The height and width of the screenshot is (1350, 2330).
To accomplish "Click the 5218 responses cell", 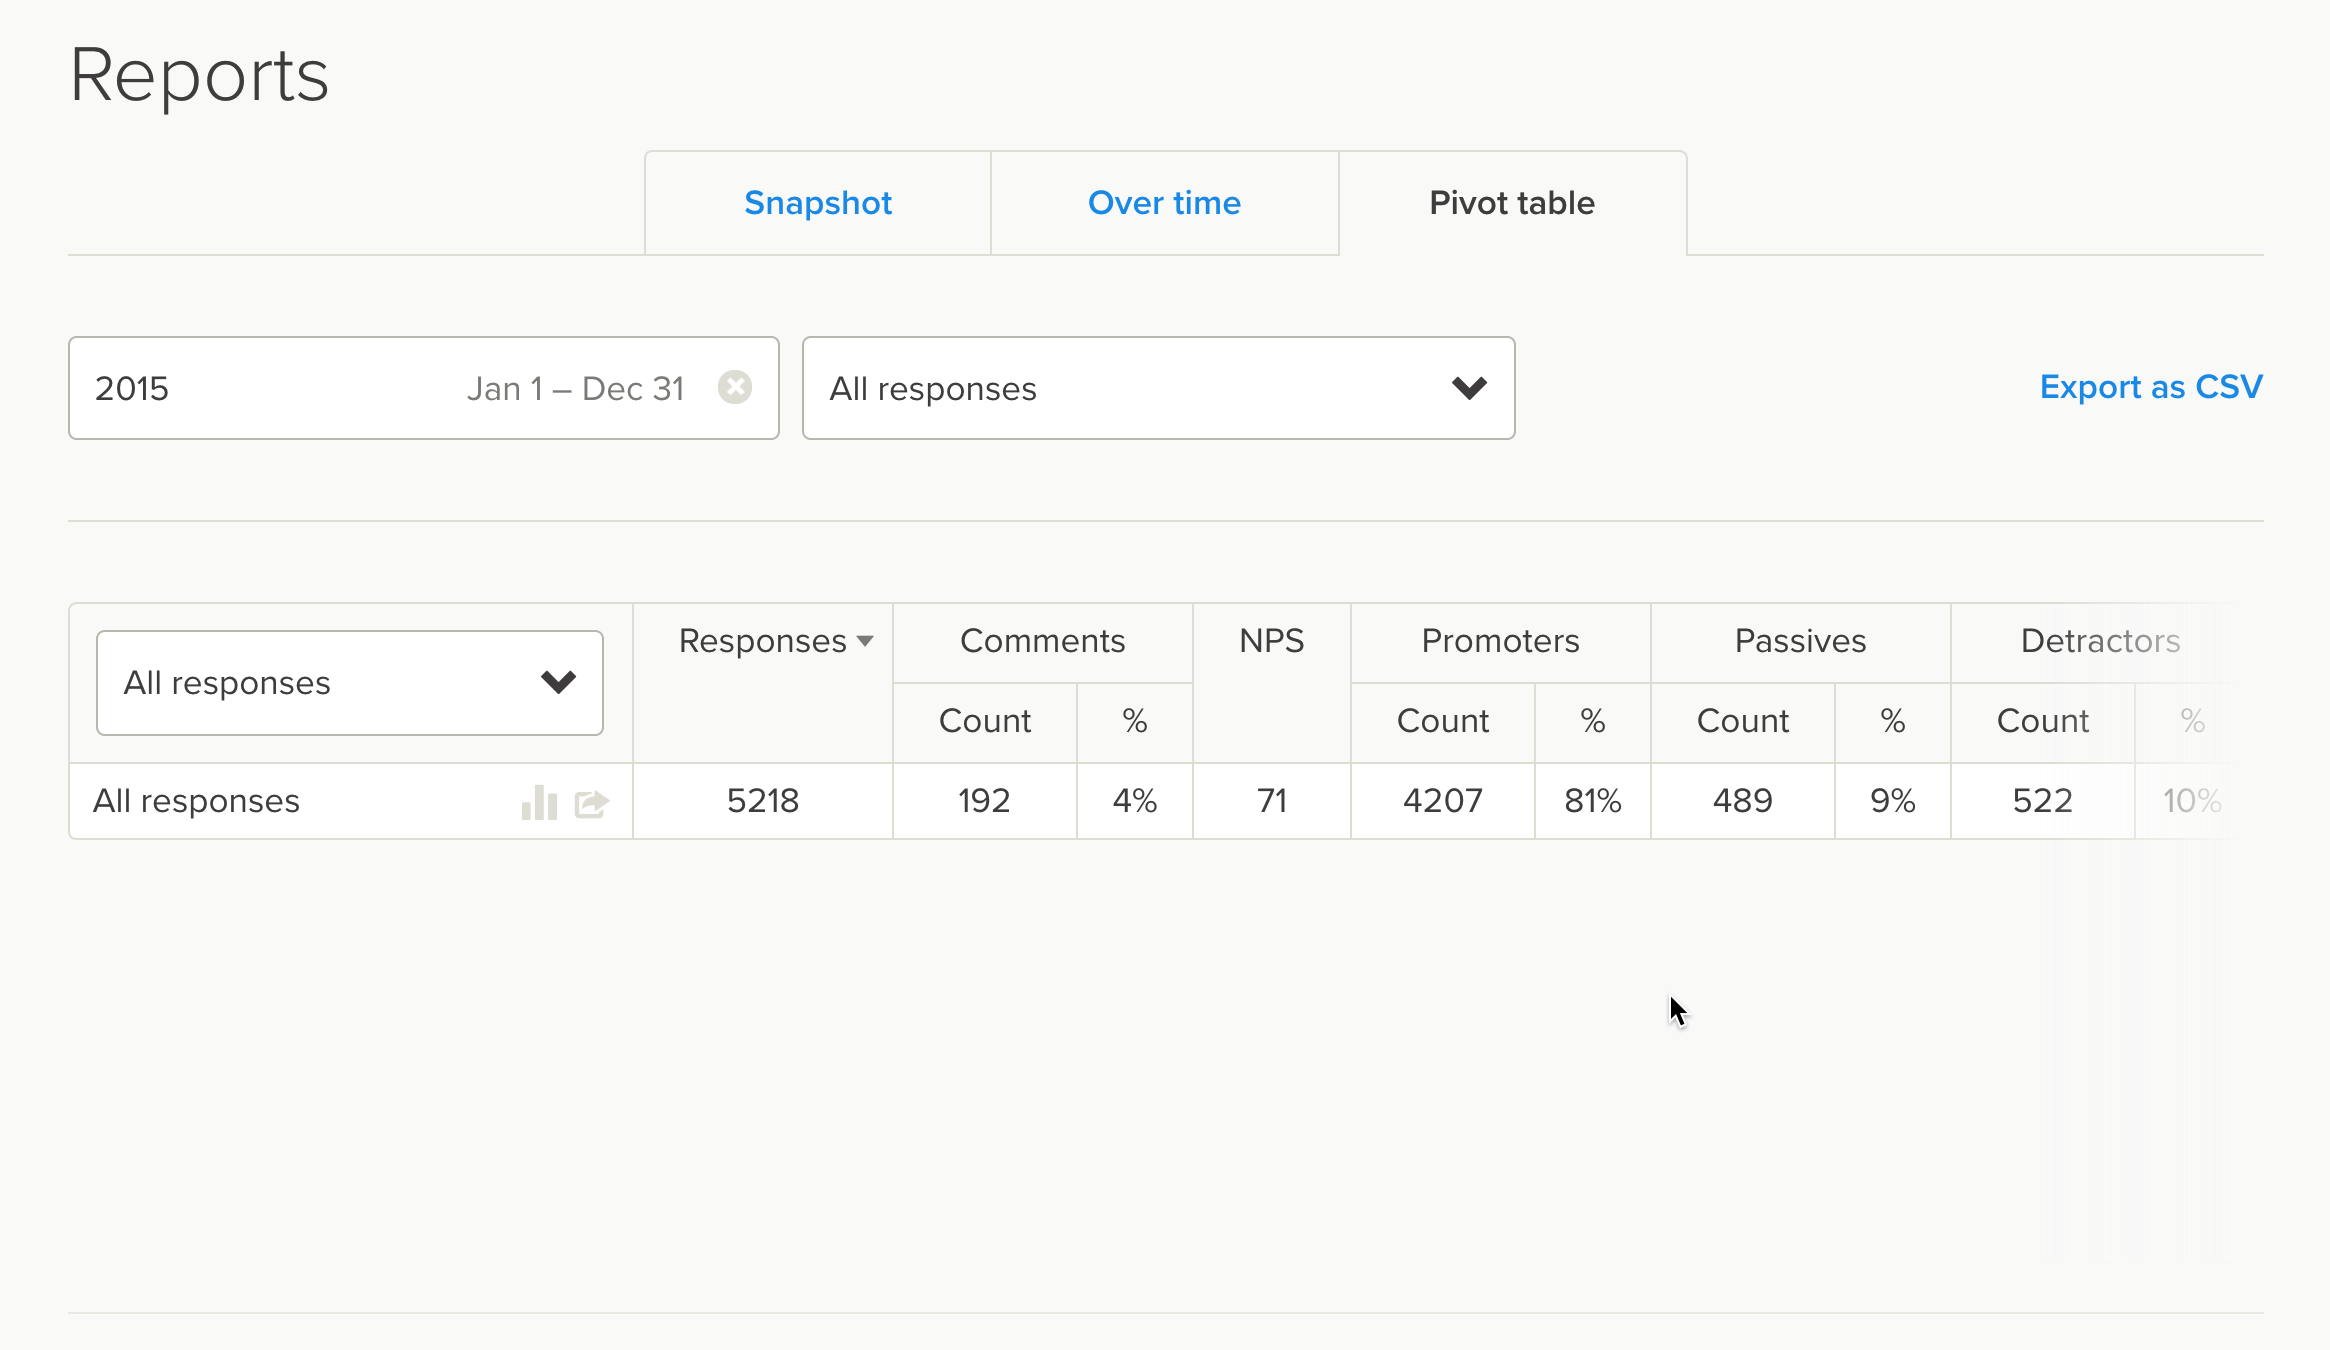I will tap(762, 801).
